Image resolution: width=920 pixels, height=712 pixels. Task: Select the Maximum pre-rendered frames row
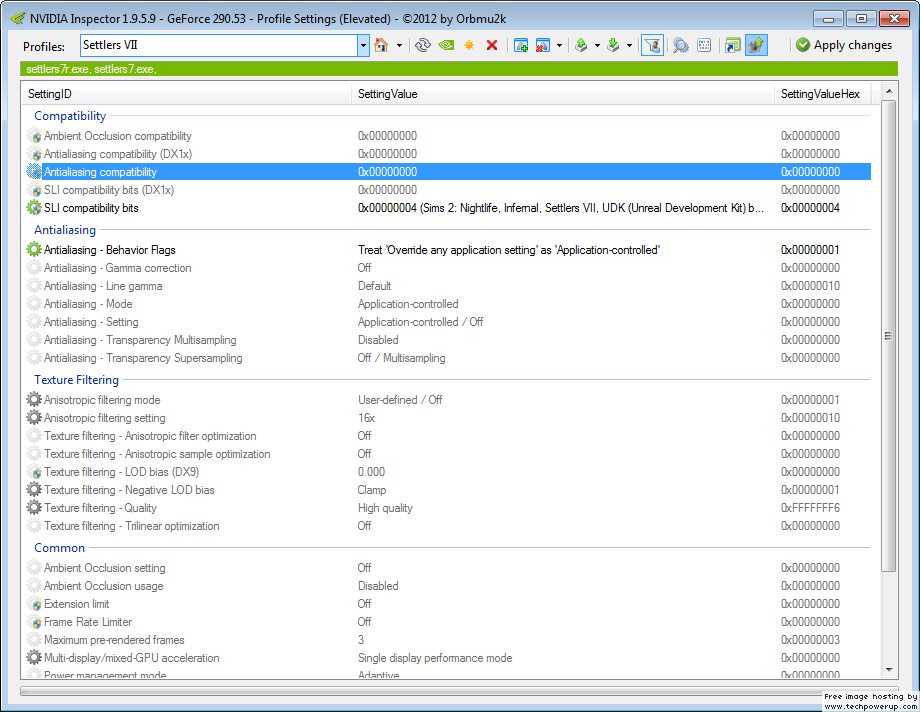tap(447, 640)
